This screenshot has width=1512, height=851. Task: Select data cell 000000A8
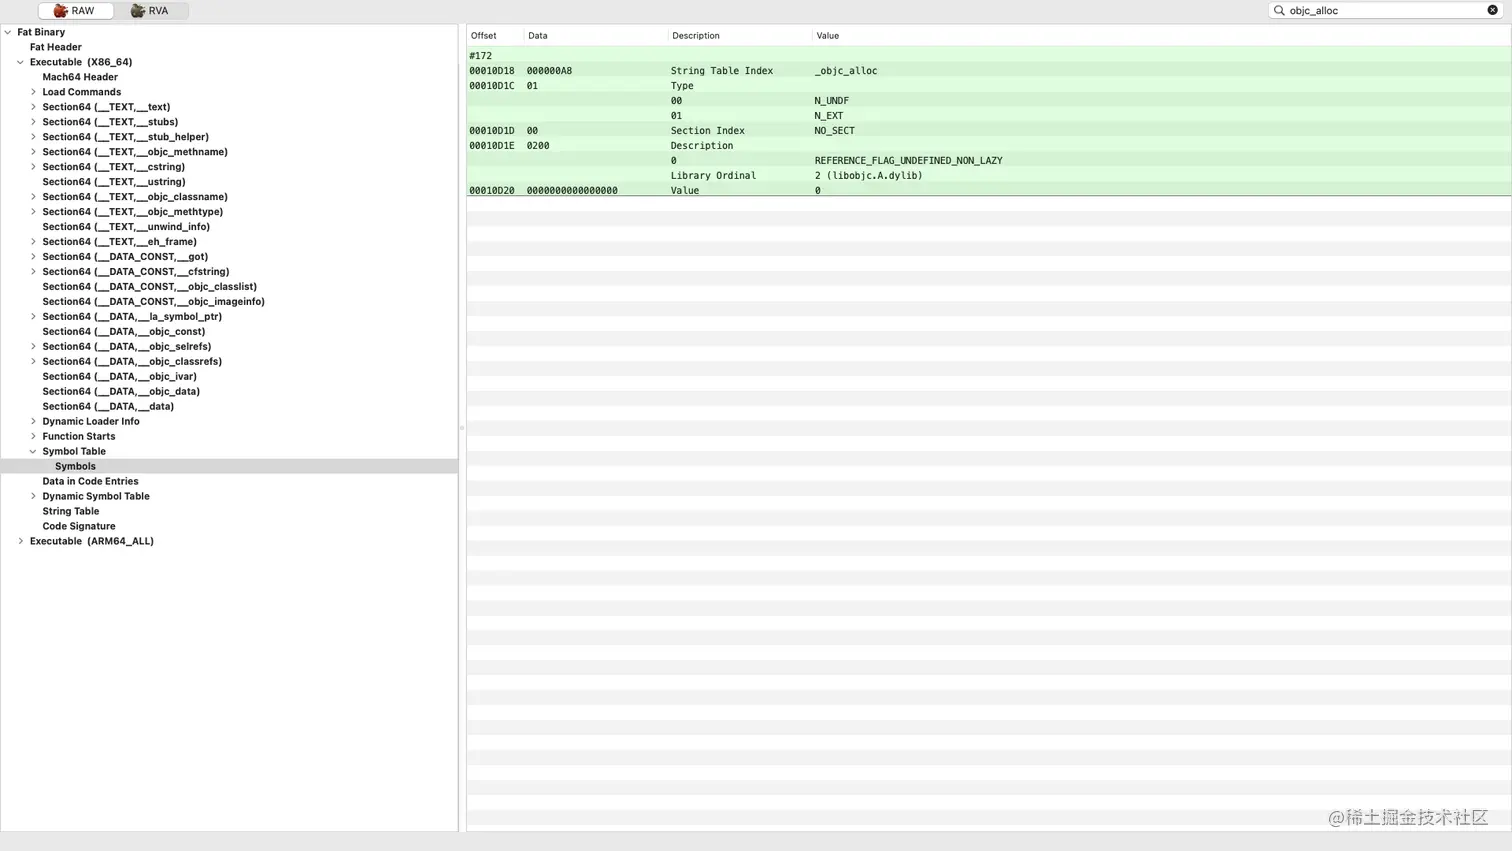pos(549,71)
